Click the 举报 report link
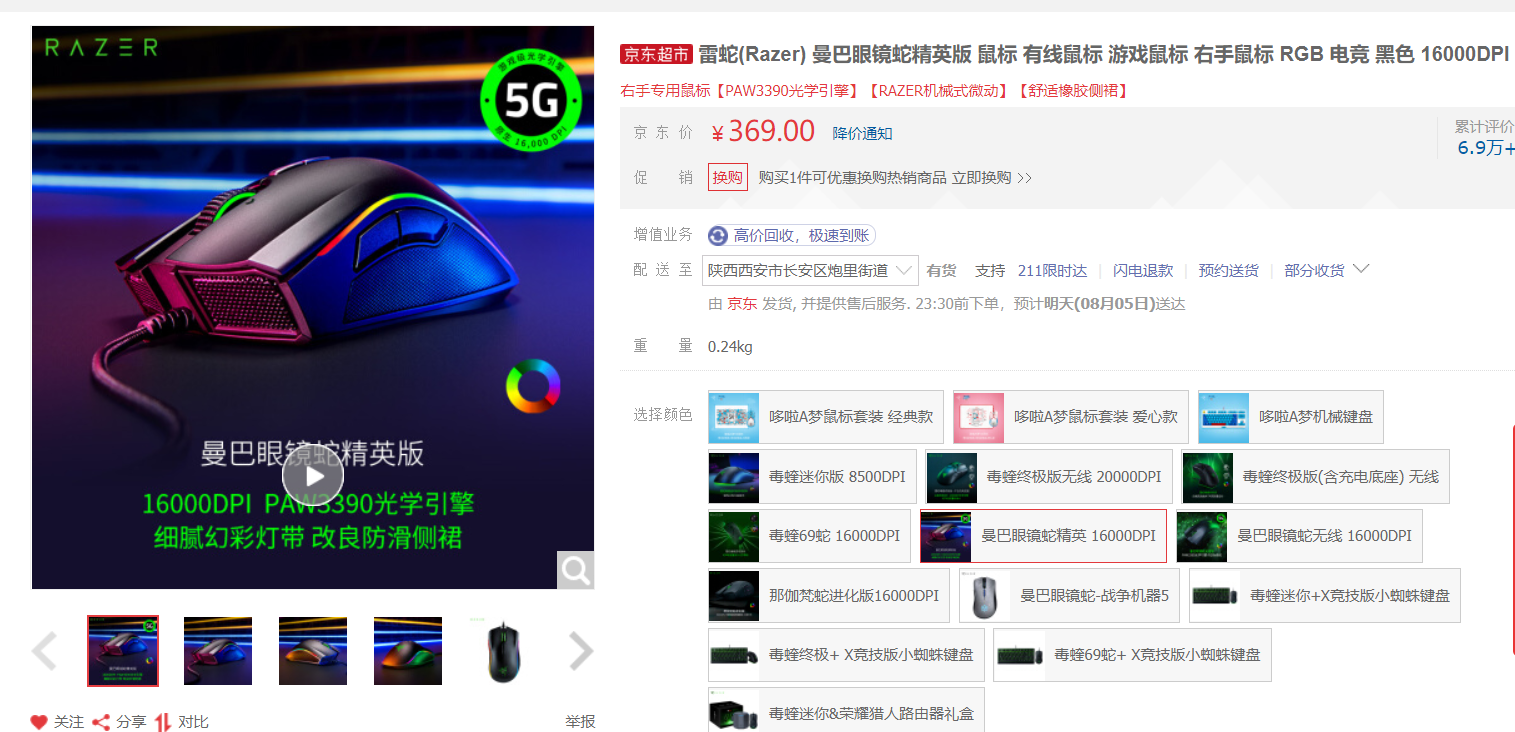This screenshot has width=1515, height=732. point(580,721)
